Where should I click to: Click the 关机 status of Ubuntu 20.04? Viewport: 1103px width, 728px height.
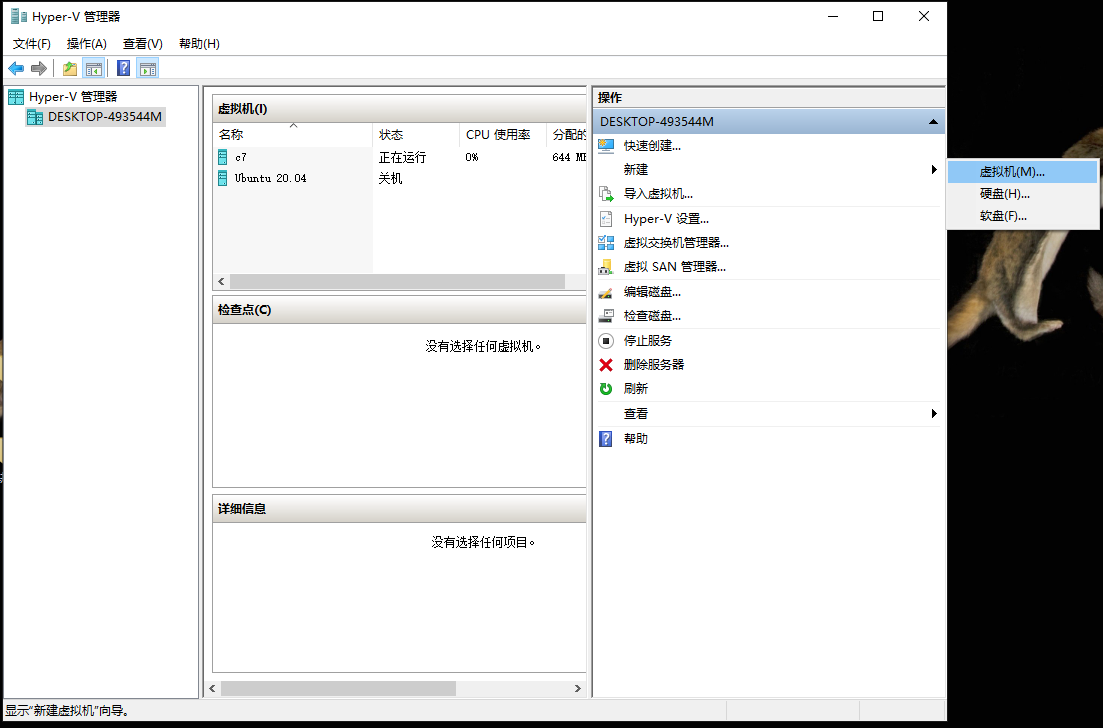pos(390,179)
